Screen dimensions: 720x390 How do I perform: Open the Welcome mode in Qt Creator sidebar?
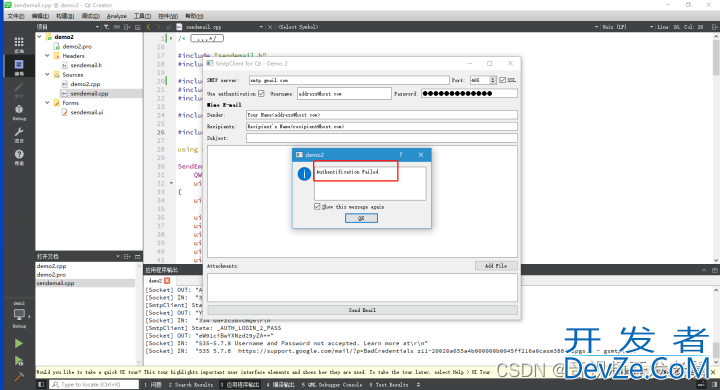19,45
